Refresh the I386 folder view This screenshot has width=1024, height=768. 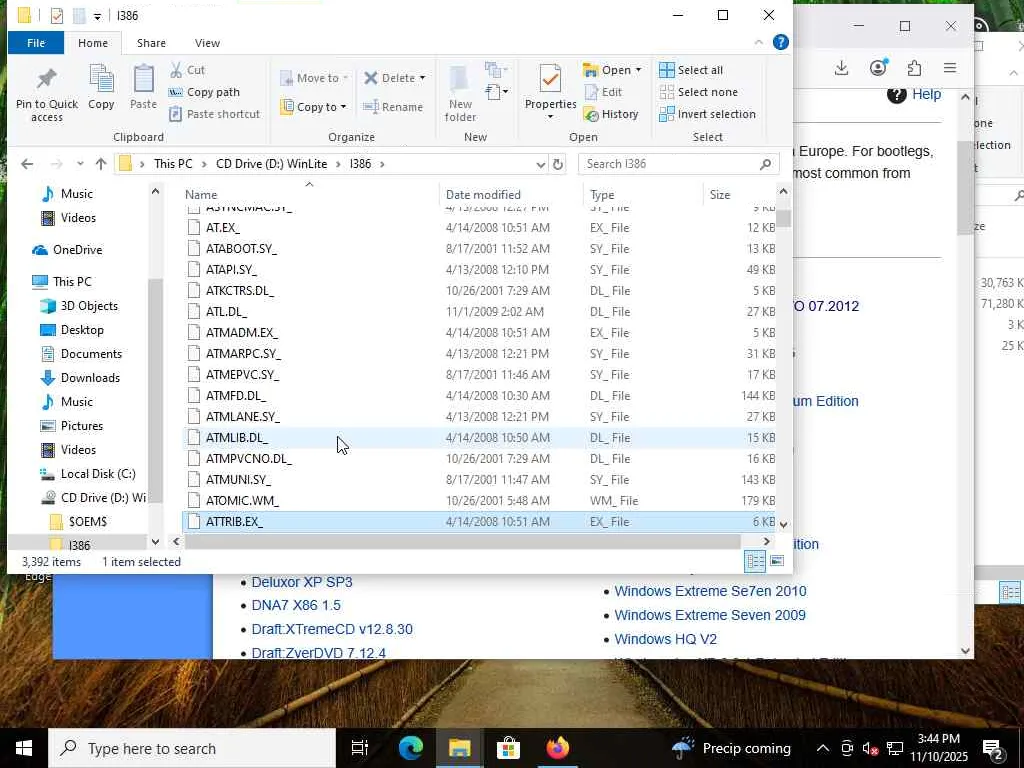coord(558,164)
